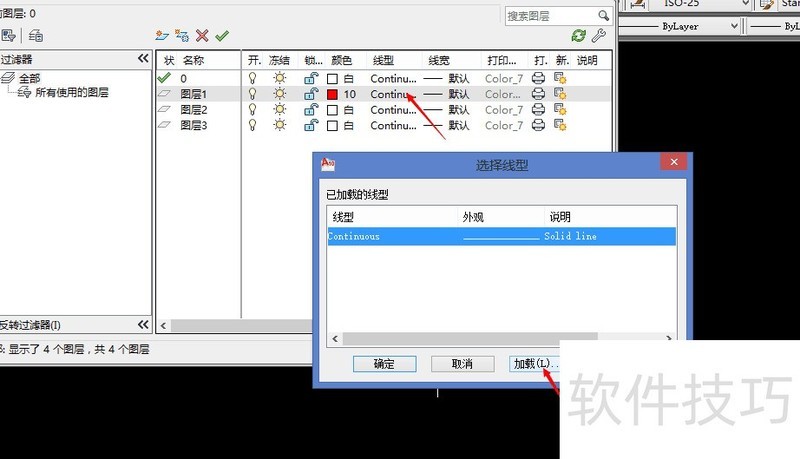Image resolution: width=800 pixels, height=459 pixels.
Task: Click the plot printer icon for 图层1
Action: click(538, 94)
